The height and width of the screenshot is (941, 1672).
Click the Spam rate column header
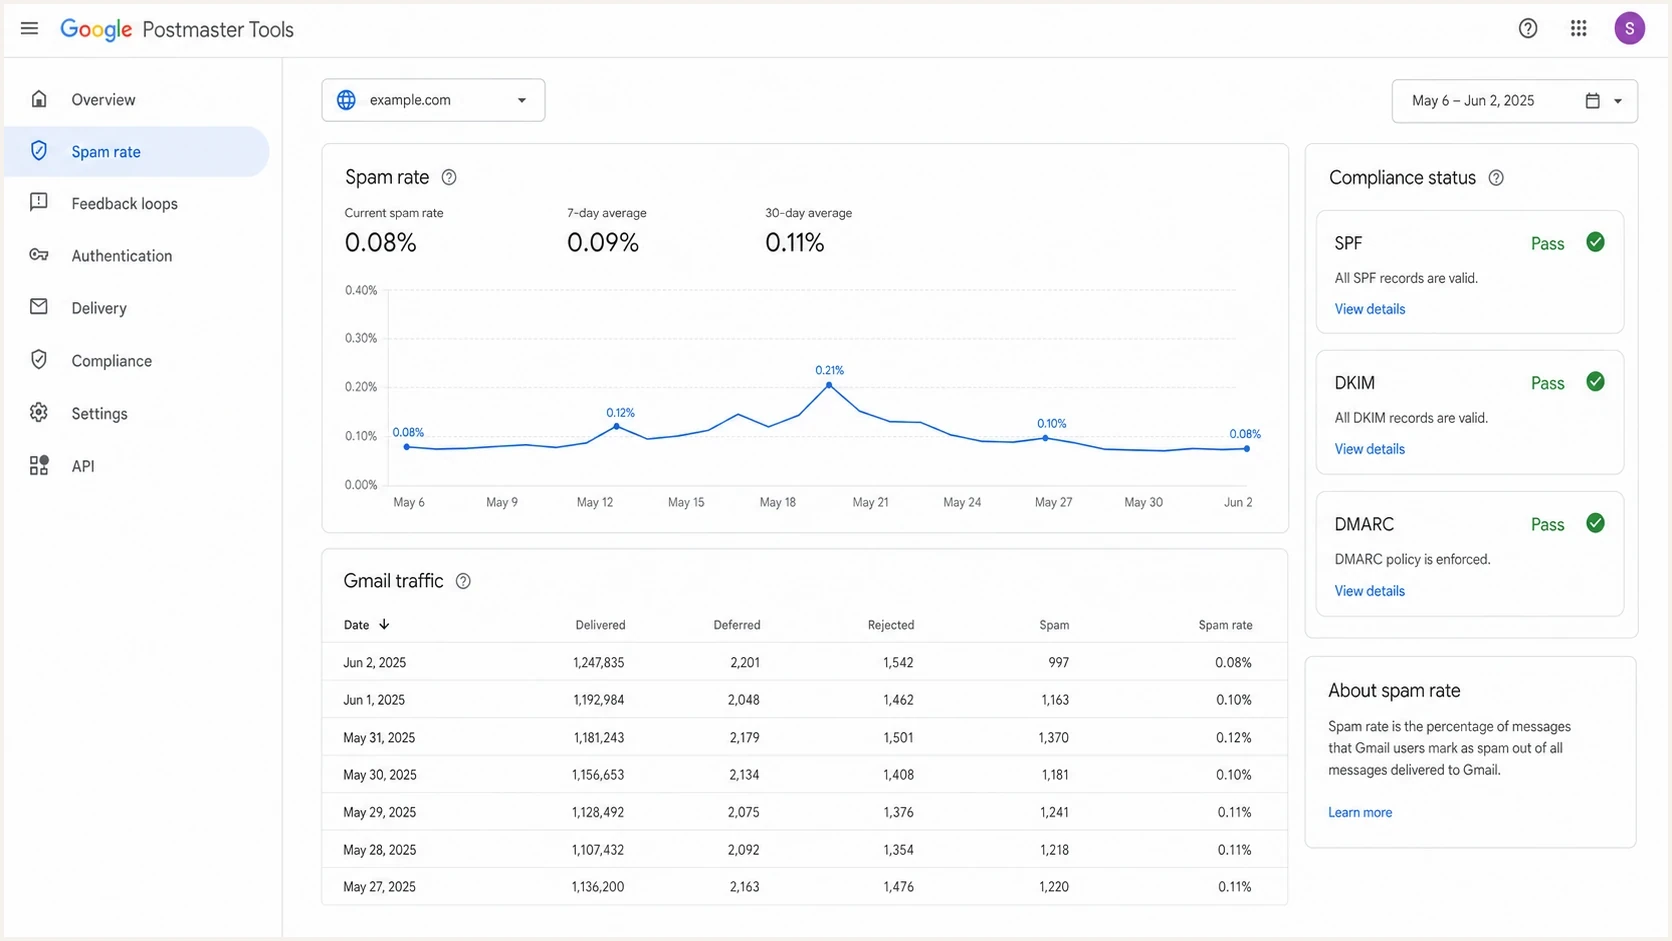[1225, 625]
